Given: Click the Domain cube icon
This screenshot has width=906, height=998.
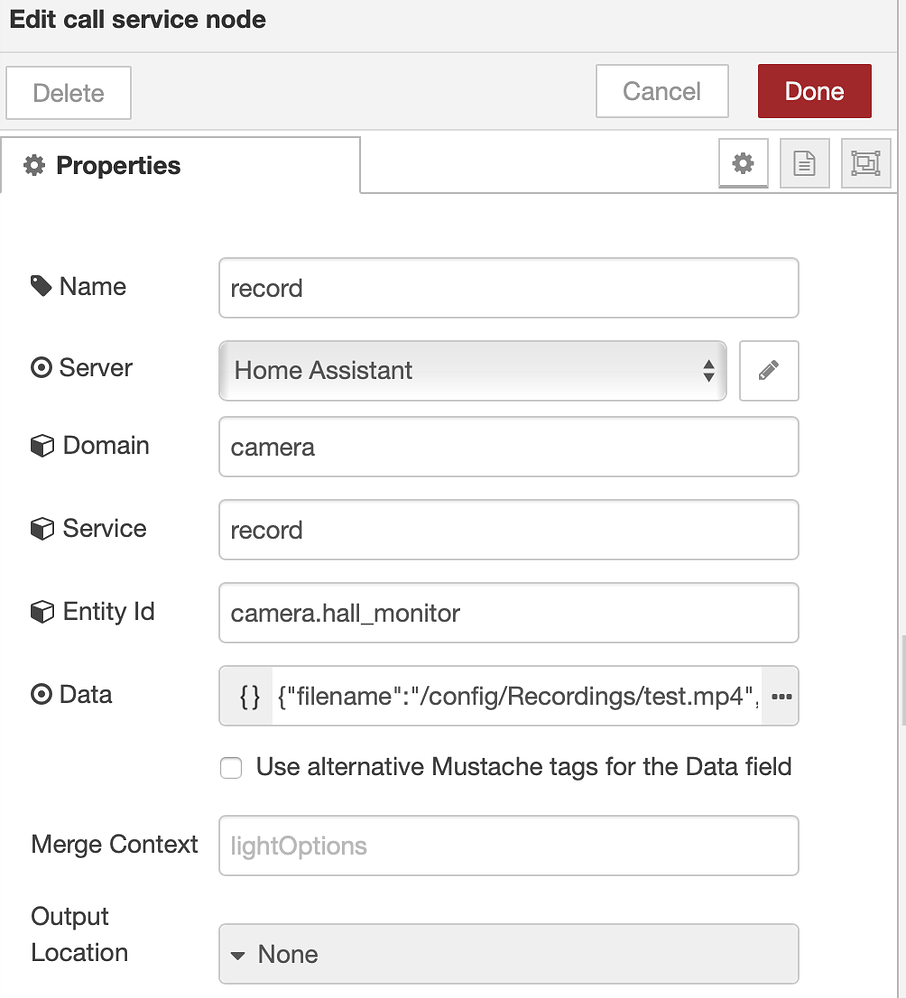Looking at the screenshot, I should click(42, 446).
